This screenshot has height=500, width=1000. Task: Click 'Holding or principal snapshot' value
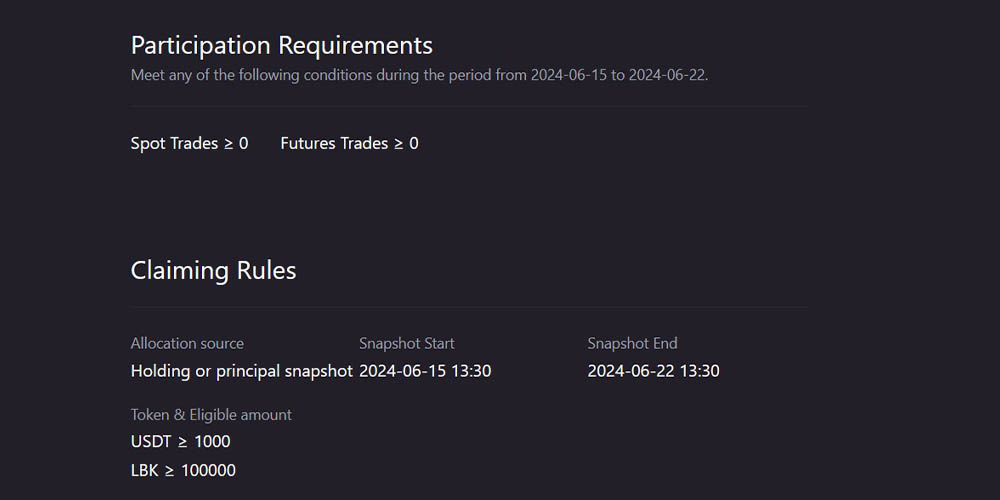tap(241, 371)
